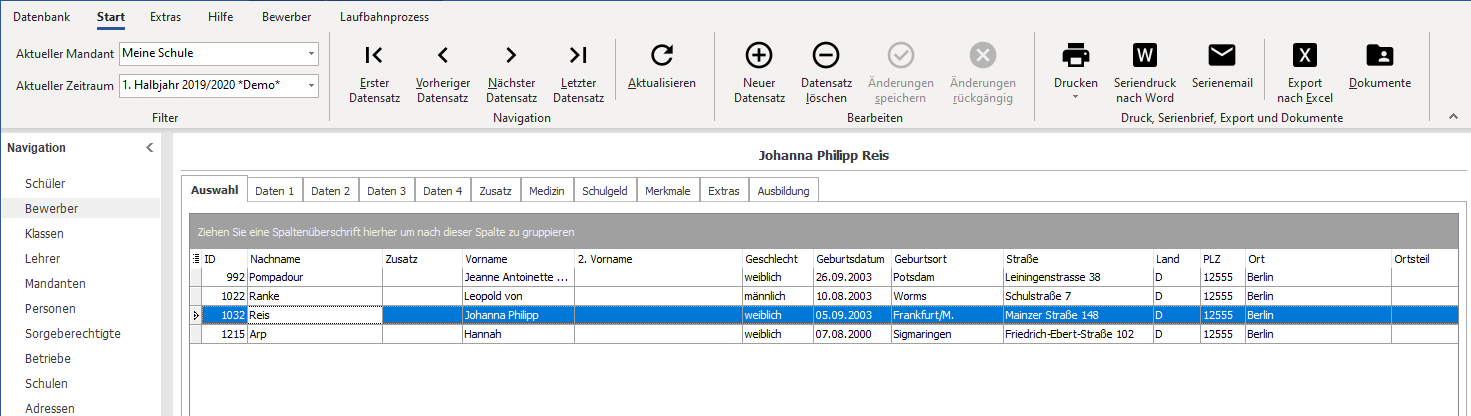This screenshot has width=1471, height=416.
Task: Sort by PLZ column header
Action: [x=1222, y=259]
